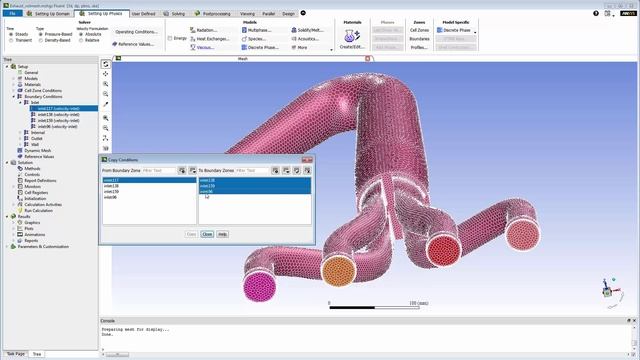Select inlet96 in the From Boundary Zone list
Image resolution: width=640 pixels, height=360 pixels.
click(x=149, y=197)
